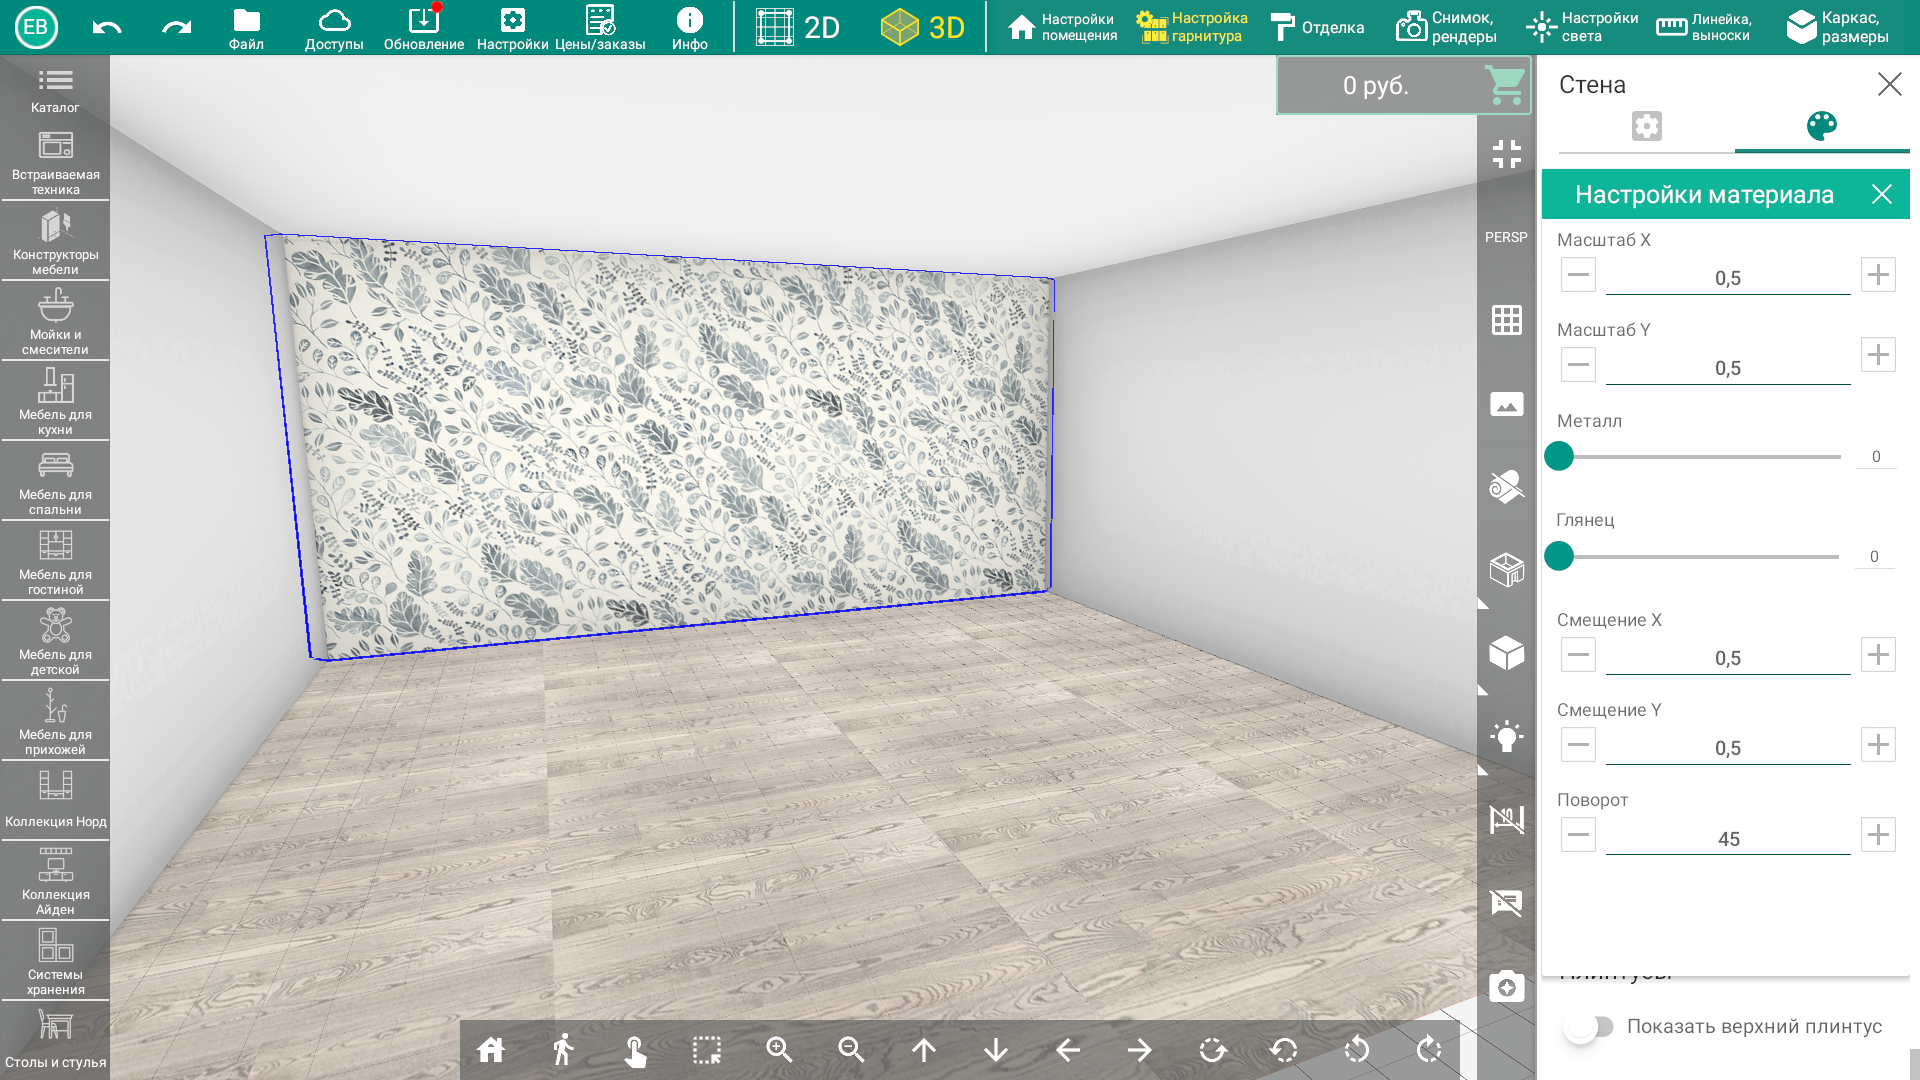Decrease Масштаб Y with minus button
Image resolution: width=1920 pixels, height=1080 pixels.
click(x=1578, y=365)
